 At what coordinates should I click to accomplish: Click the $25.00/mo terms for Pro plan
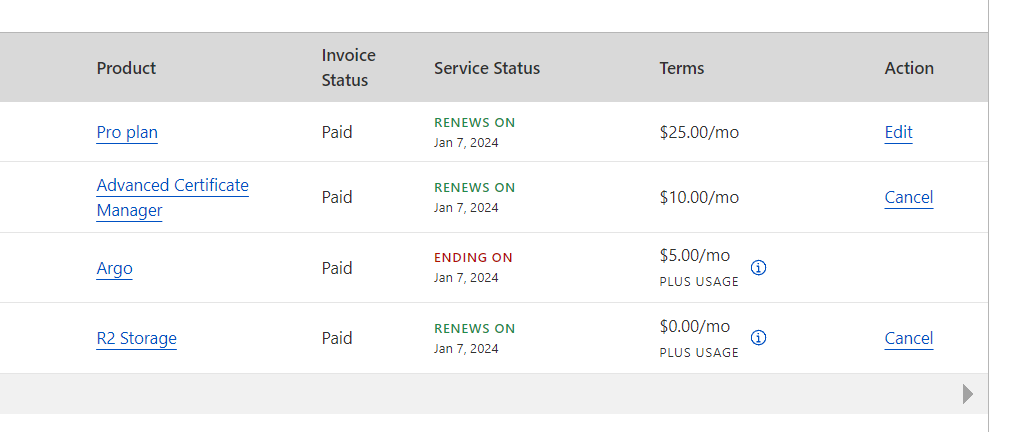click(x=699, y=132)
